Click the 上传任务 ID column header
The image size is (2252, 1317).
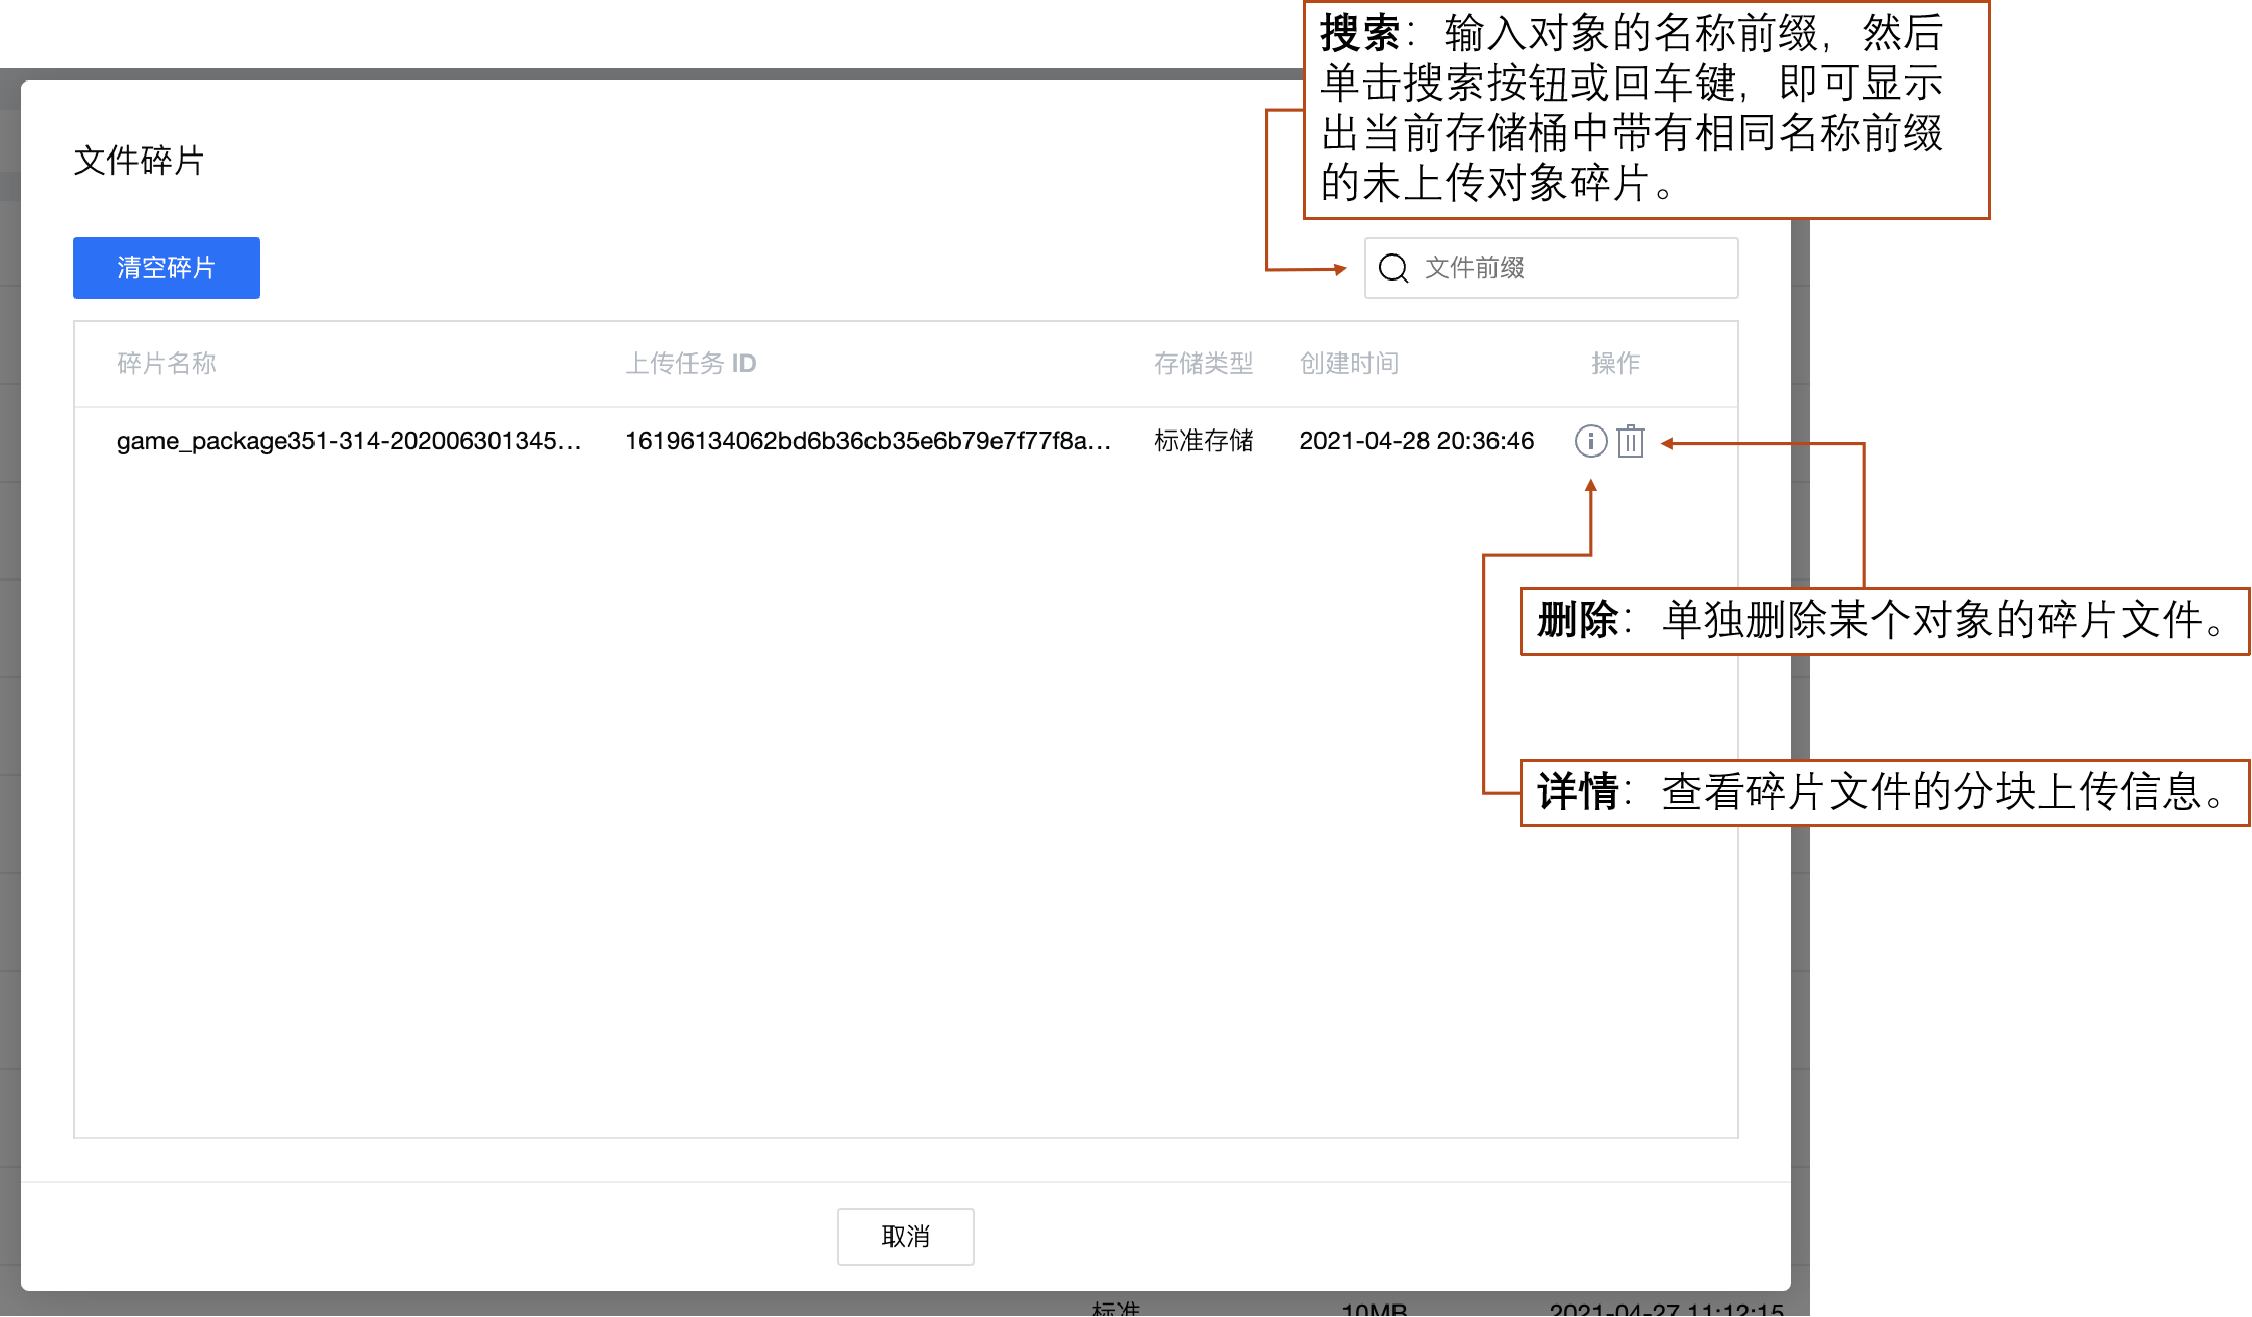690,363
